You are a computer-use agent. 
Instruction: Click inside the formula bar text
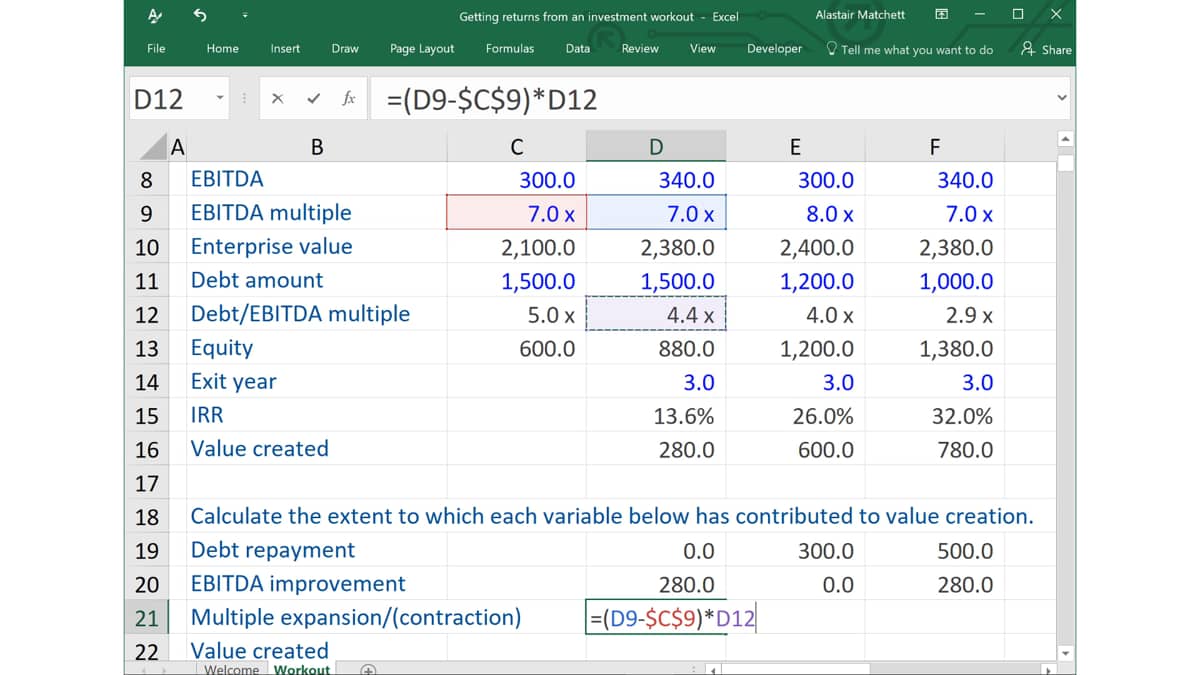[x=492, y=99]
